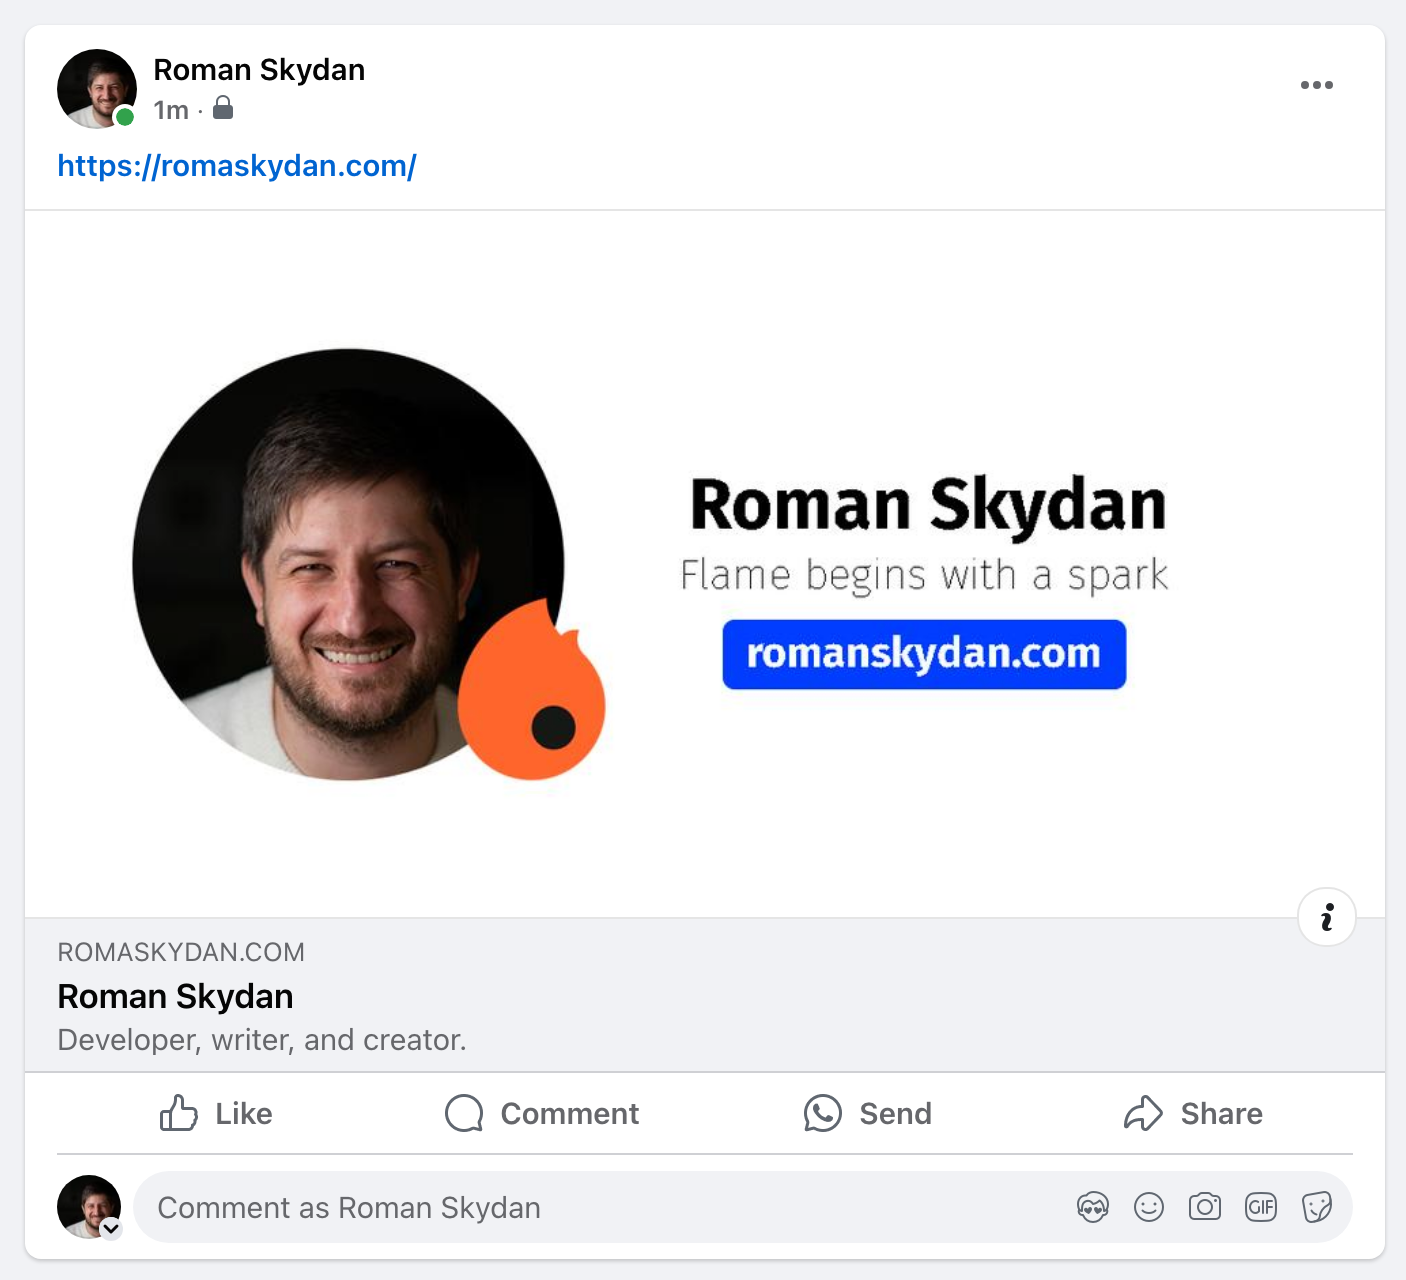
Task: Click the lock privacy icon beside 1m
Action: coord(223,108)
